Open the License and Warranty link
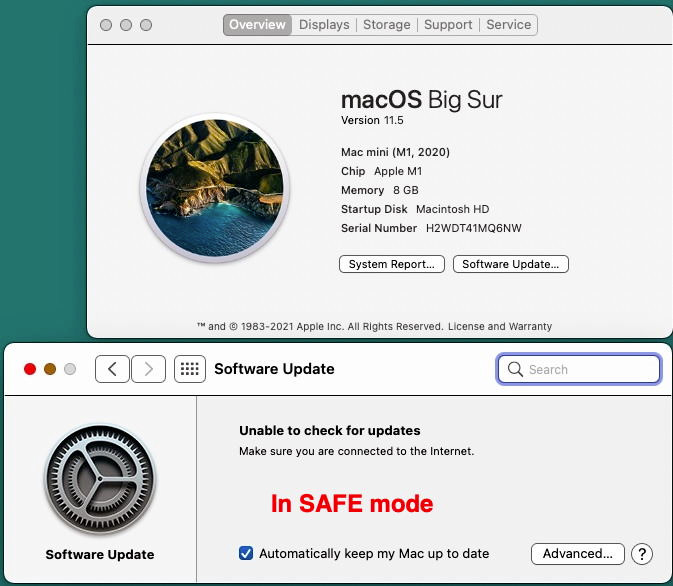This screenshot has width=673, height=586. coord(500,326)
